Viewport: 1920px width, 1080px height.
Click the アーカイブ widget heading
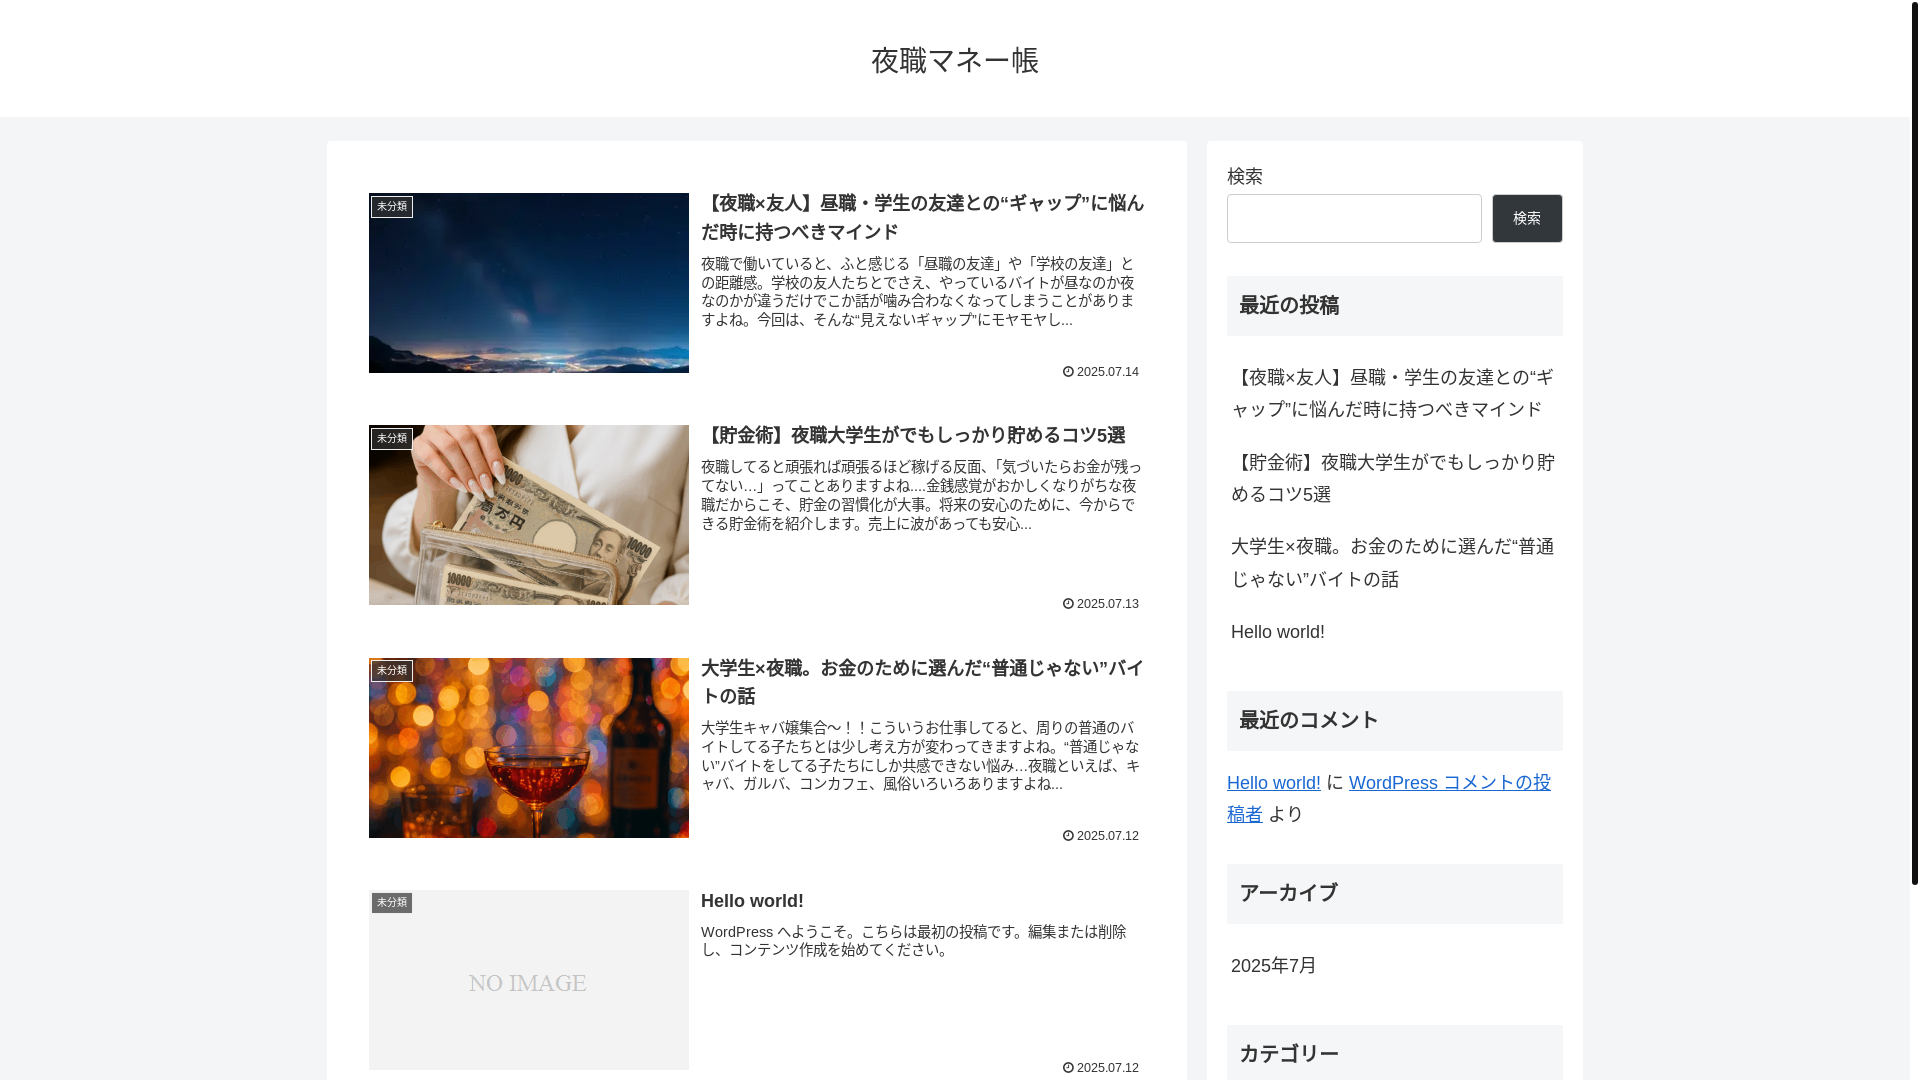coord(1394,894)
